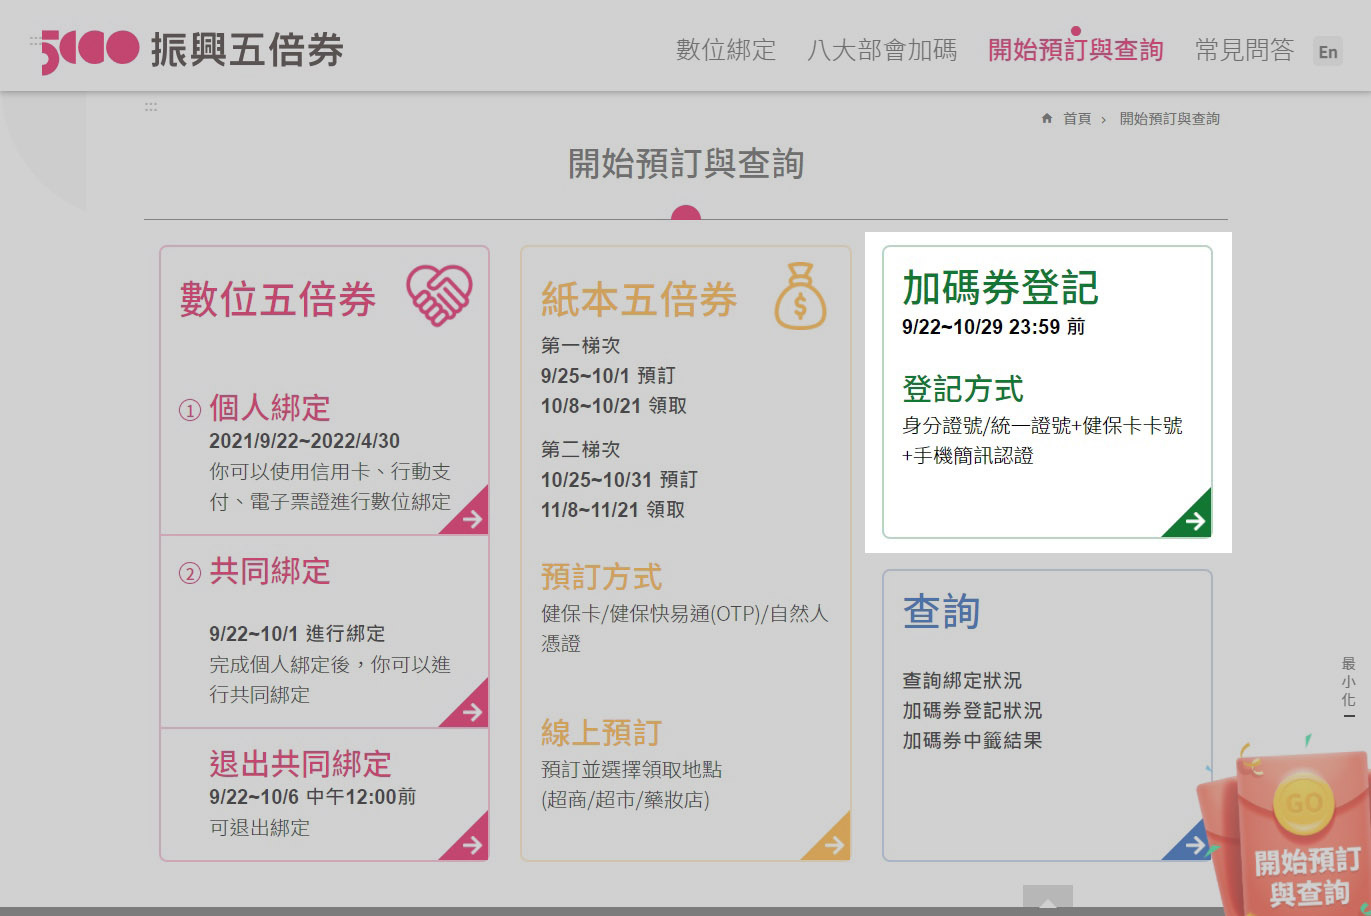1371x916 pixels.
Task: Select 開始預訂與查詢 in the top navigation
Action: point(1076,50)
